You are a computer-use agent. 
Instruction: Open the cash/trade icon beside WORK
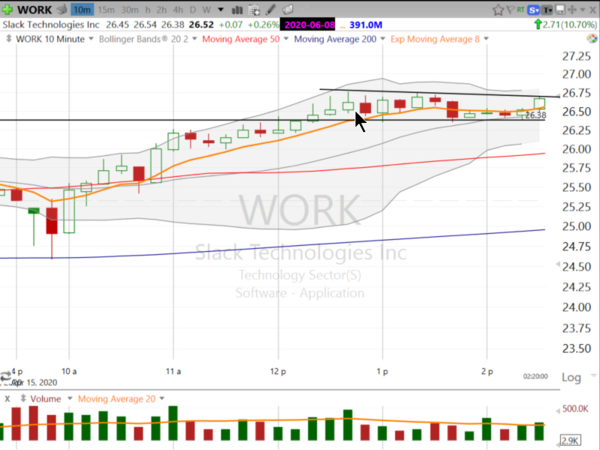click(x=62, y=10)
